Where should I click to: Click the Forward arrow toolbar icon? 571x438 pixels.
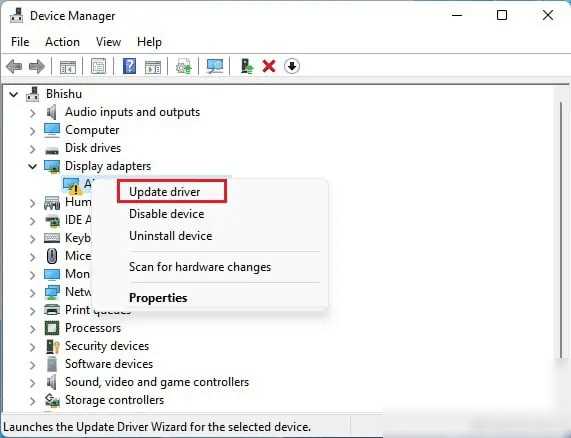36,67
